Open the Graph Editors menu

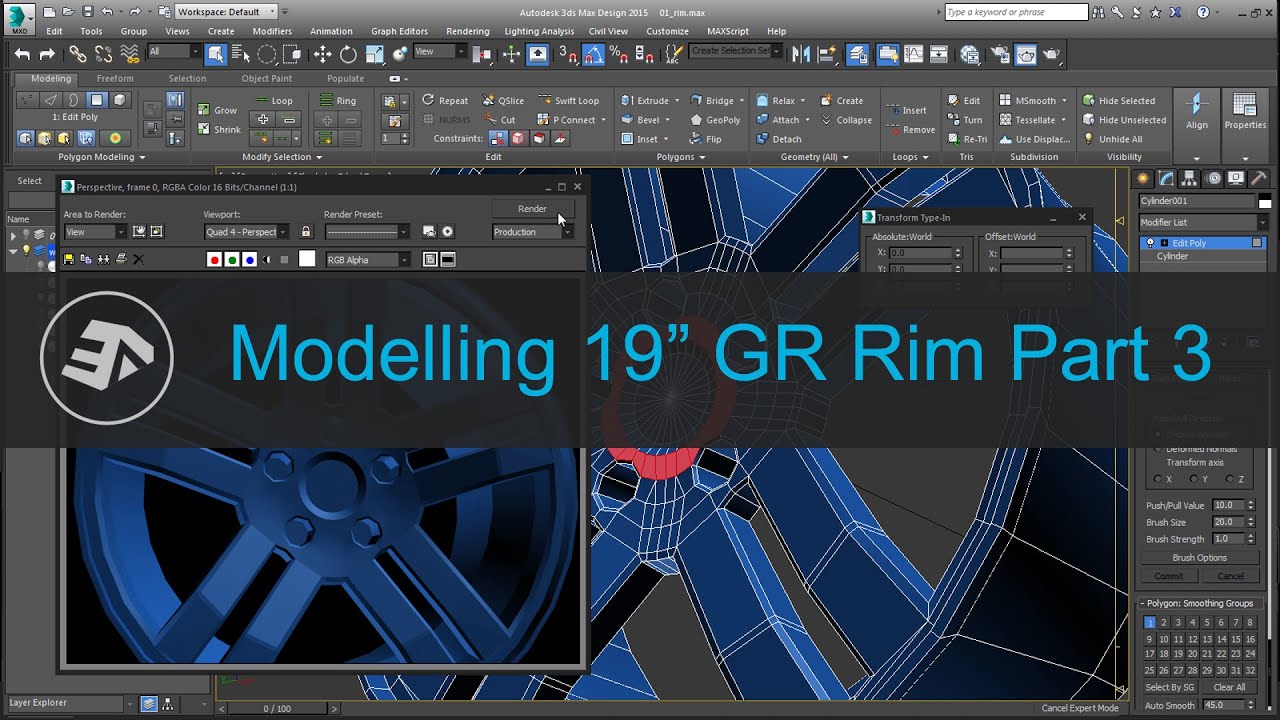(x=399, y=31)
